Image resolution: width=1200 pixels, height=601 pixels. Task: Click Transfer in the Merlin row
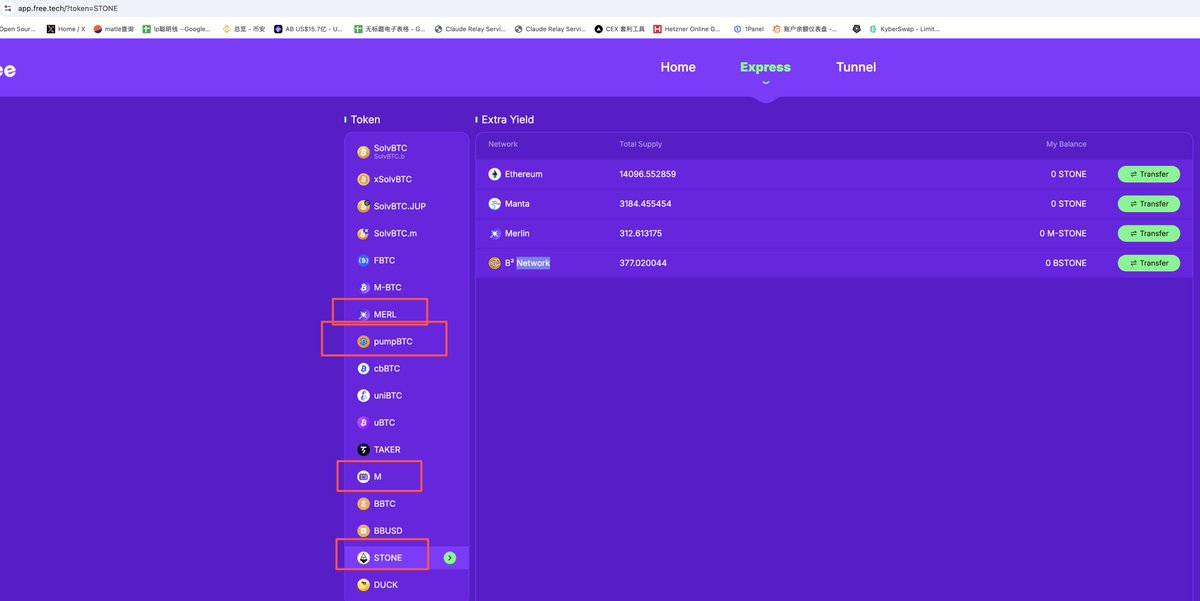tap(1149, 233)
